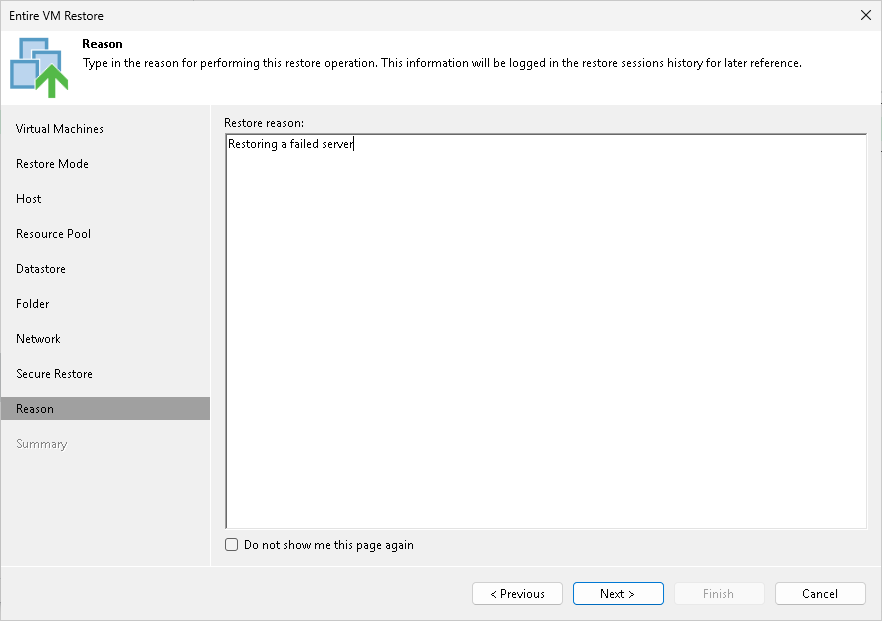This screenshot has height=621, width=882.
Task: Click the Next button
Action: (x=618, y=593)
